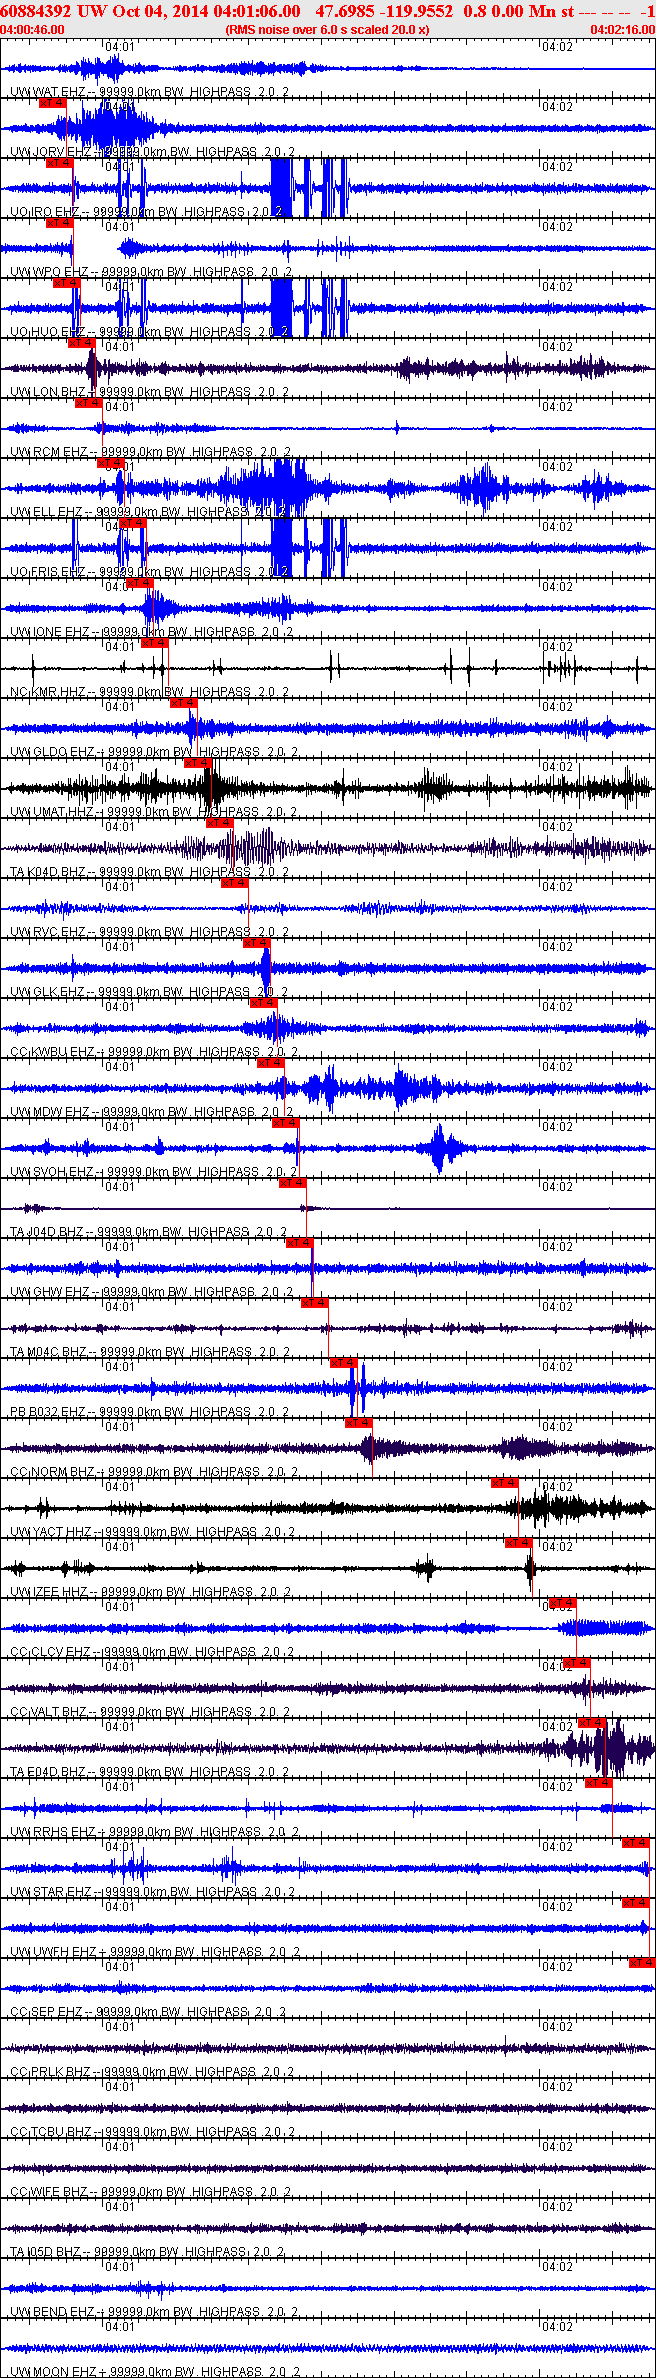The width and height of the screenshot is (656, 2378).
Task: Select the NC KMR HHZ station label
Action: [149, 691]
